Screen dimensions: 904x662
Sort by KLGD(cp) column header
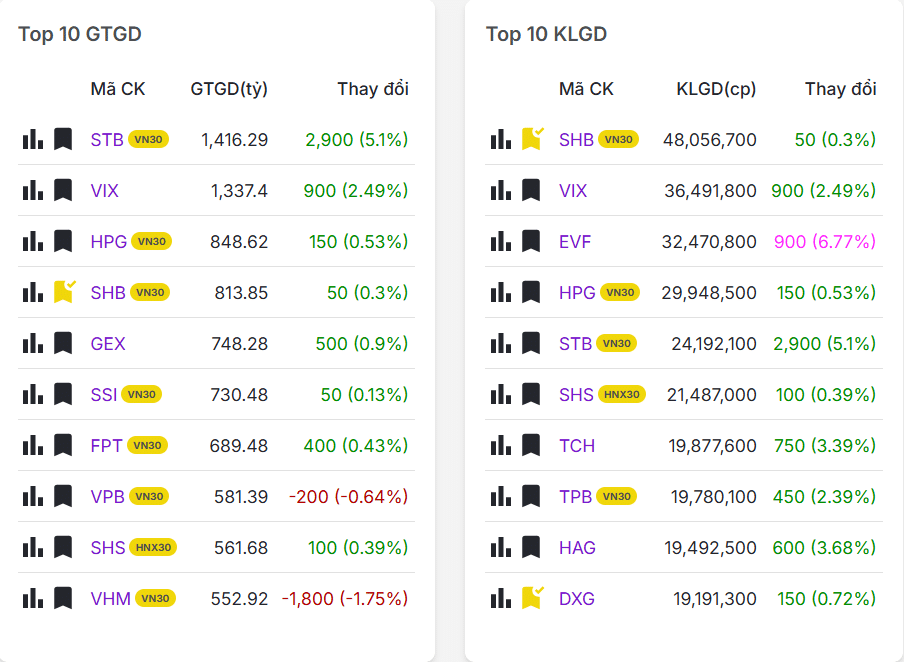(716, 89)
